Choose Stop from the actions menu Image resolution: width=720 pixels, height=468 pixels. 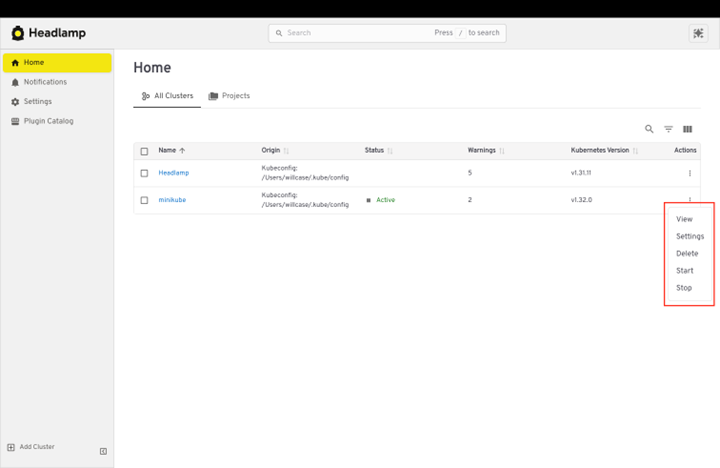pos(684,288)
